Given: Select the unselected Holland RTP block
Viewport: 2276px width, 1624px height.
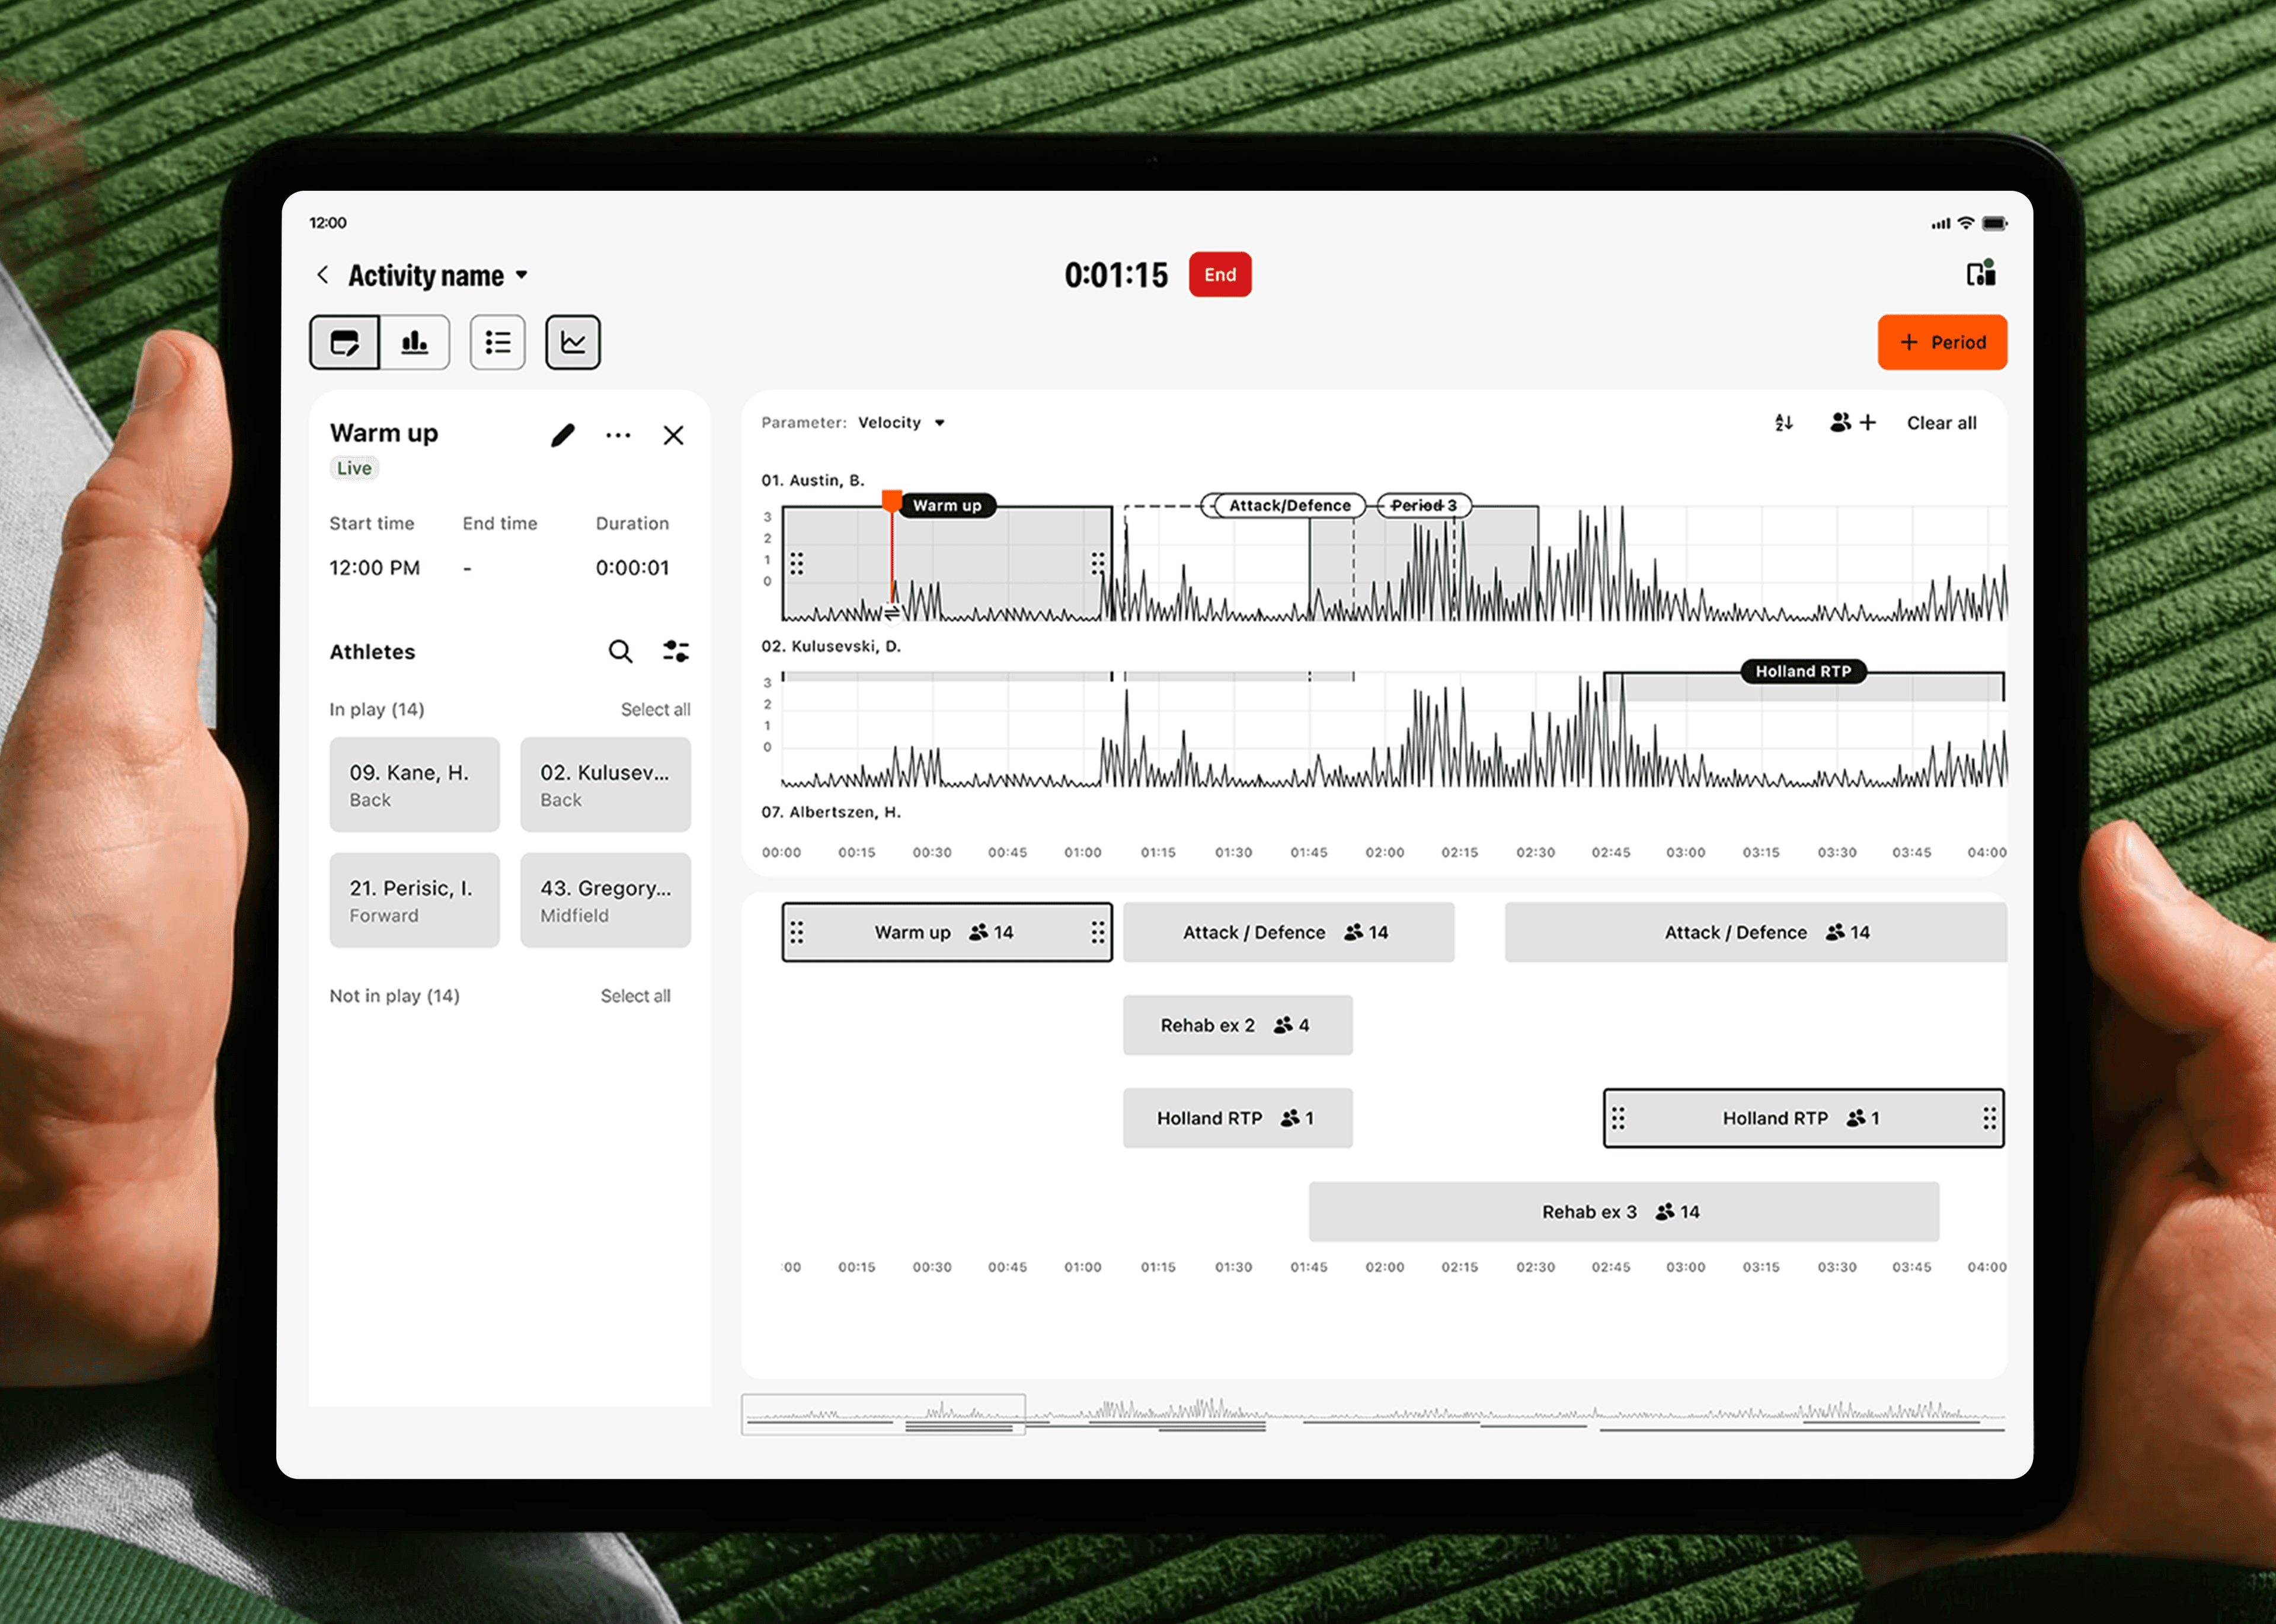Looking at the screenshot, I should point(1238,1119).
